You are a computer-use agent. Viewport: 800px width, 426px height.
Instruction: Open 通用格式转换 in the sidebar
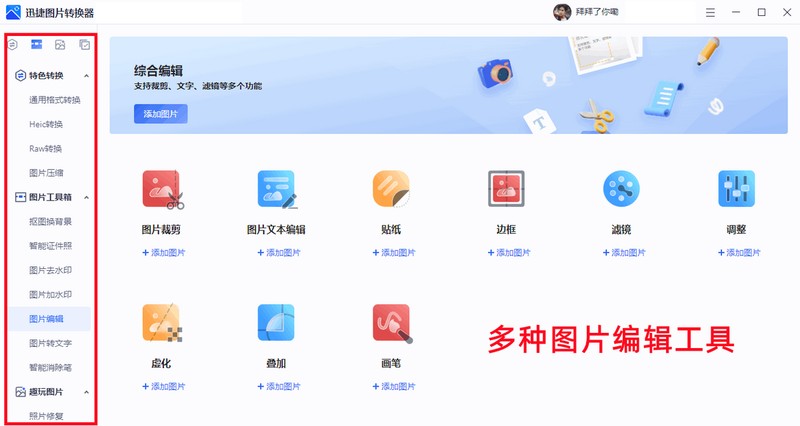coord(55,100)
